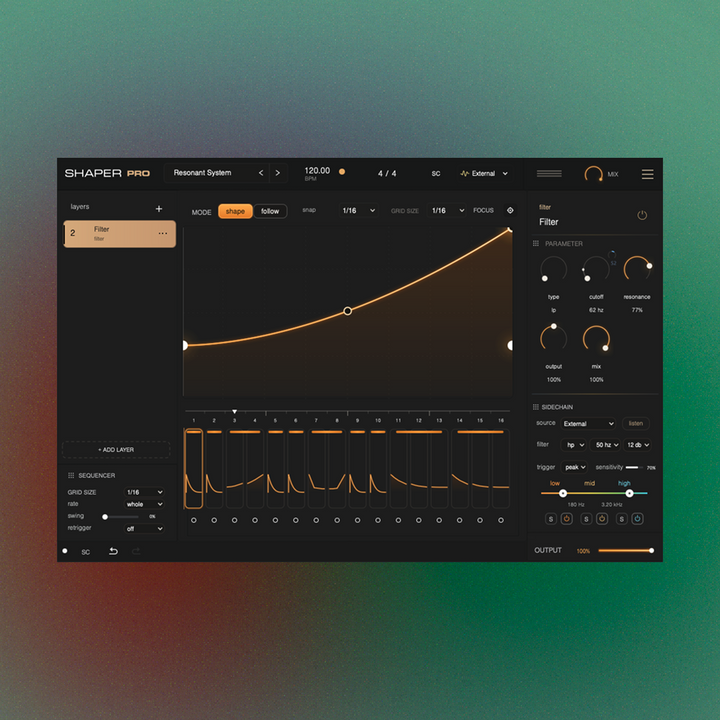Click the low crossover handle at 180 Hz
The image size is (720, 720).
click(x=562, y=493)
